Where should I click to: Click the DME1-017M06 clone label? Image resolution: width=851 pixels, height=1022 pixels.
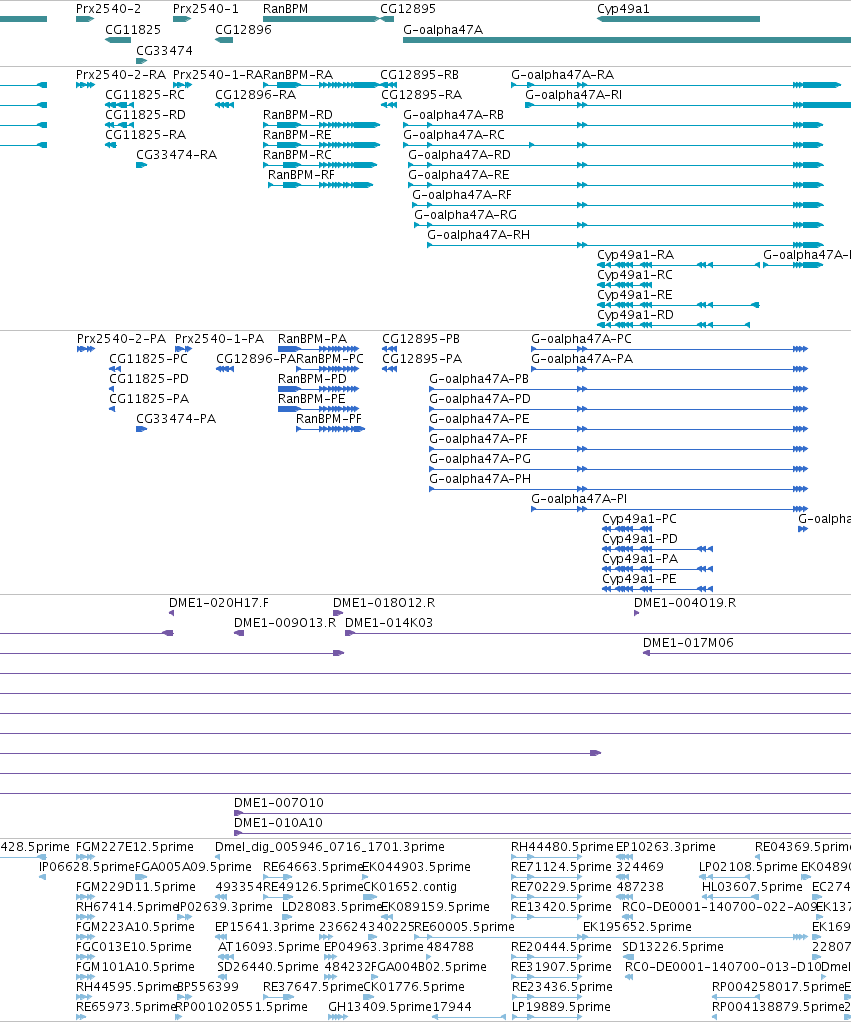(x=688, y=643)
